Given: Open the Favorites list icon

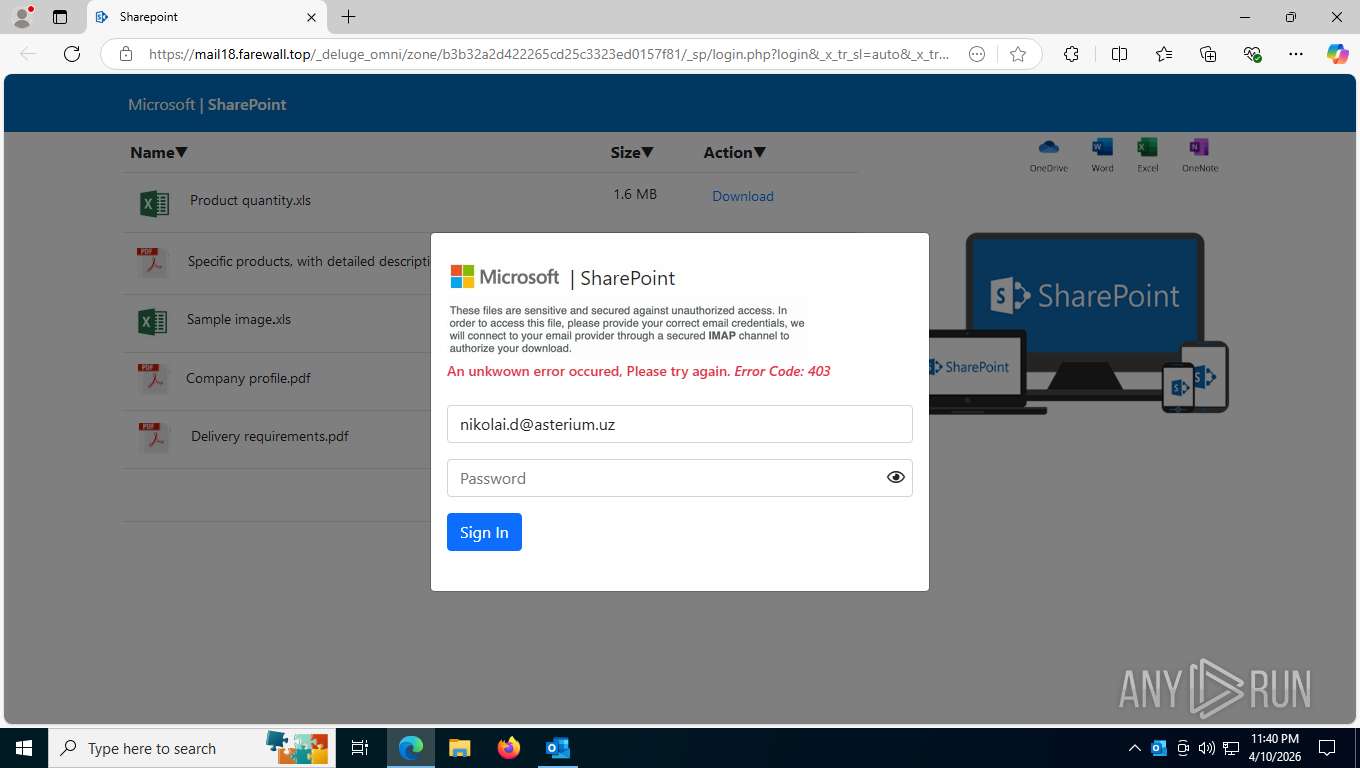Looking at the screenshot, I should point(1164,54).
